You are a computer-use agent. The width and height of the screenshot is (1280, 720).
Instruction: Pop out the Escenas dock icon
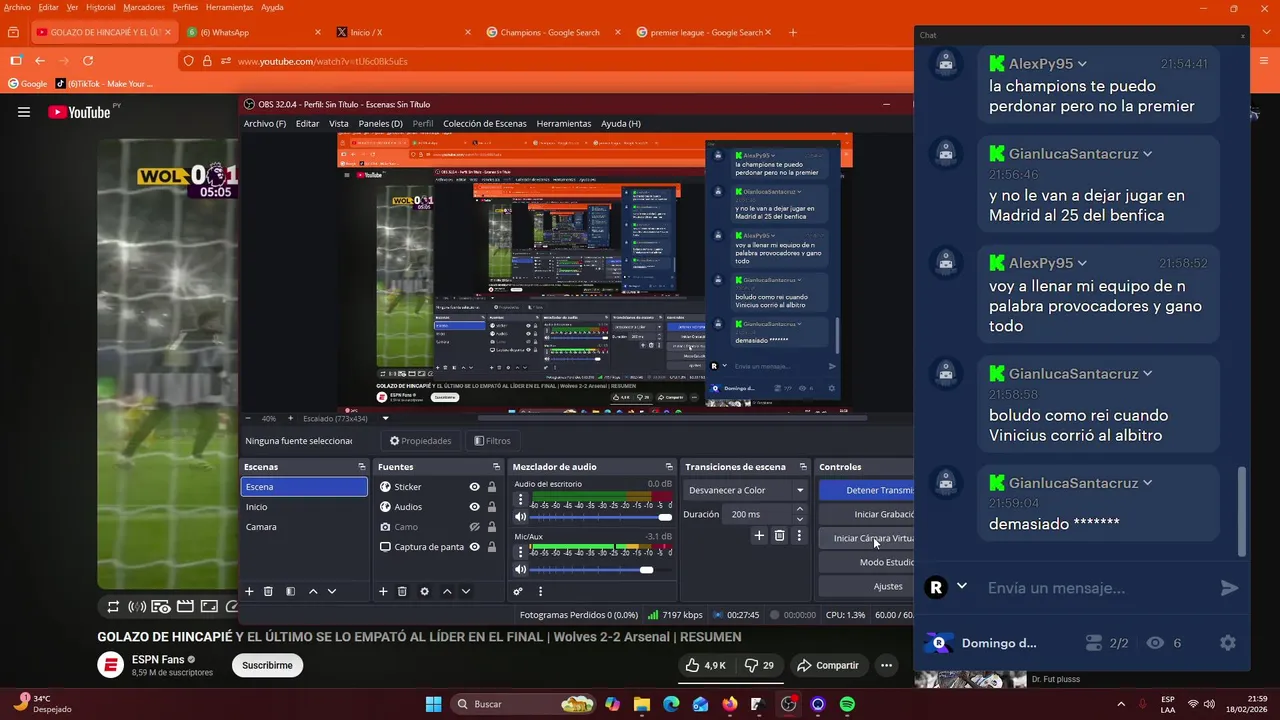[x=362, y=467]
